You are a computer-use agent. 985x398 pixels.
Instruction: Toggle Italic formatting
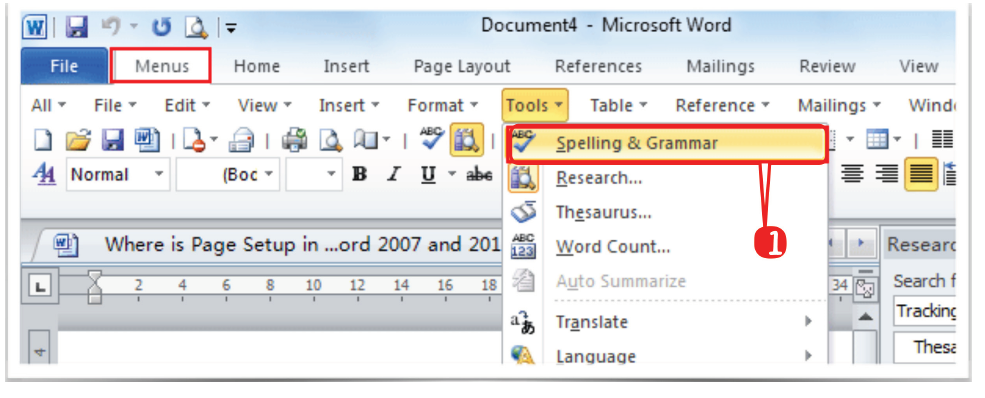tap(394, 175)
